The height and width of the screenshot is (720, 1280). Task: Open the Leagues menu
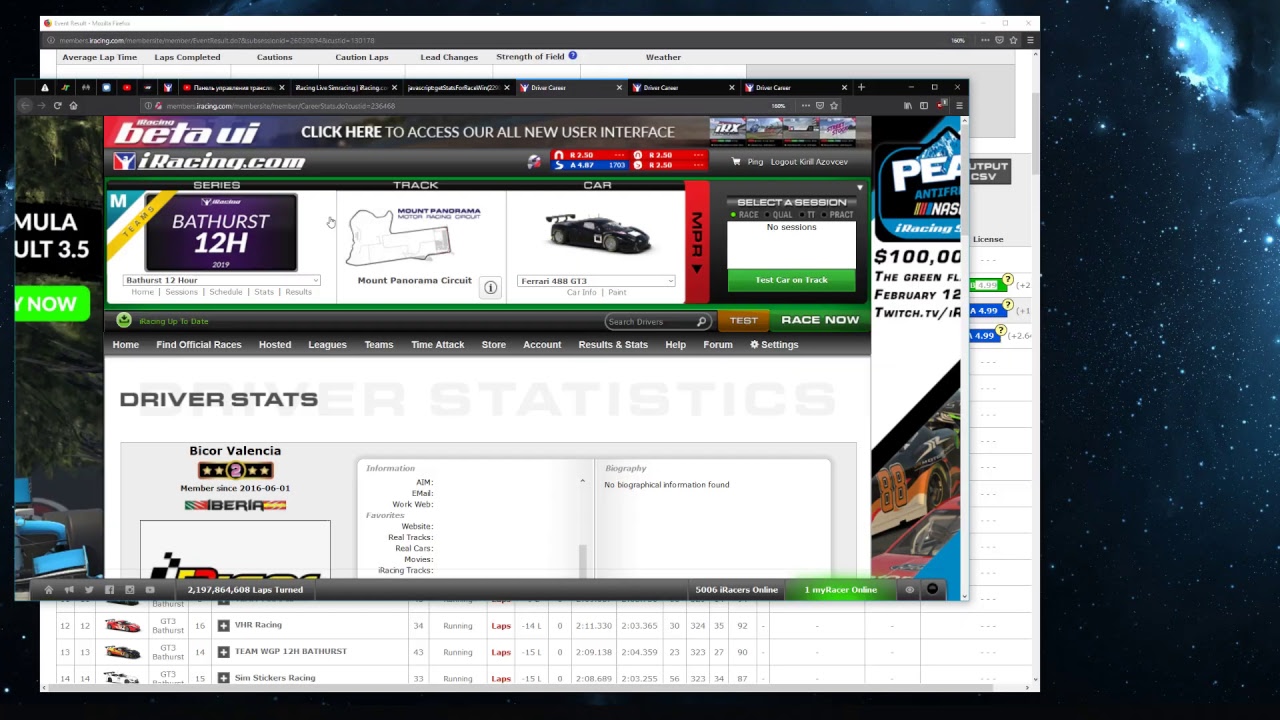click(x=327, y=345)
